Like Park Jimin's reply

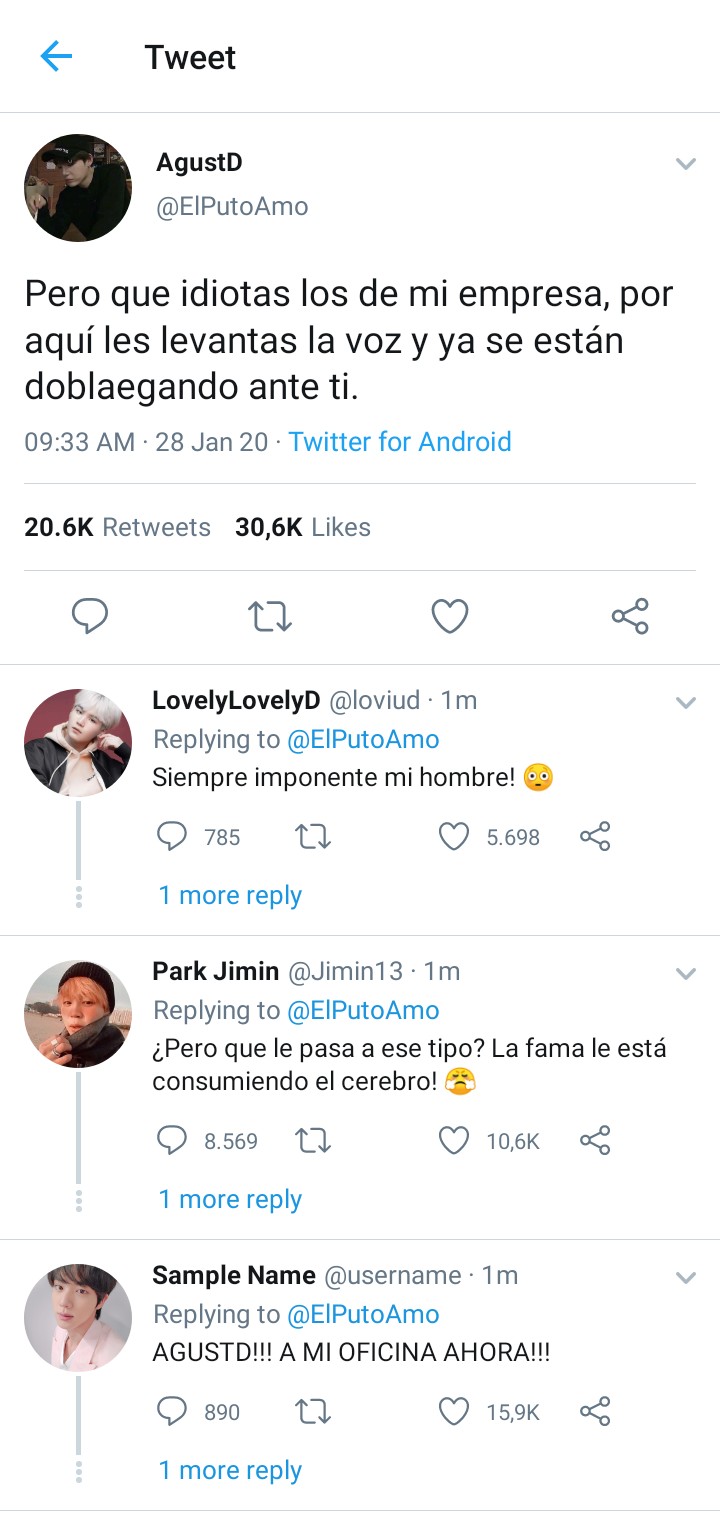click(455, 1140)
